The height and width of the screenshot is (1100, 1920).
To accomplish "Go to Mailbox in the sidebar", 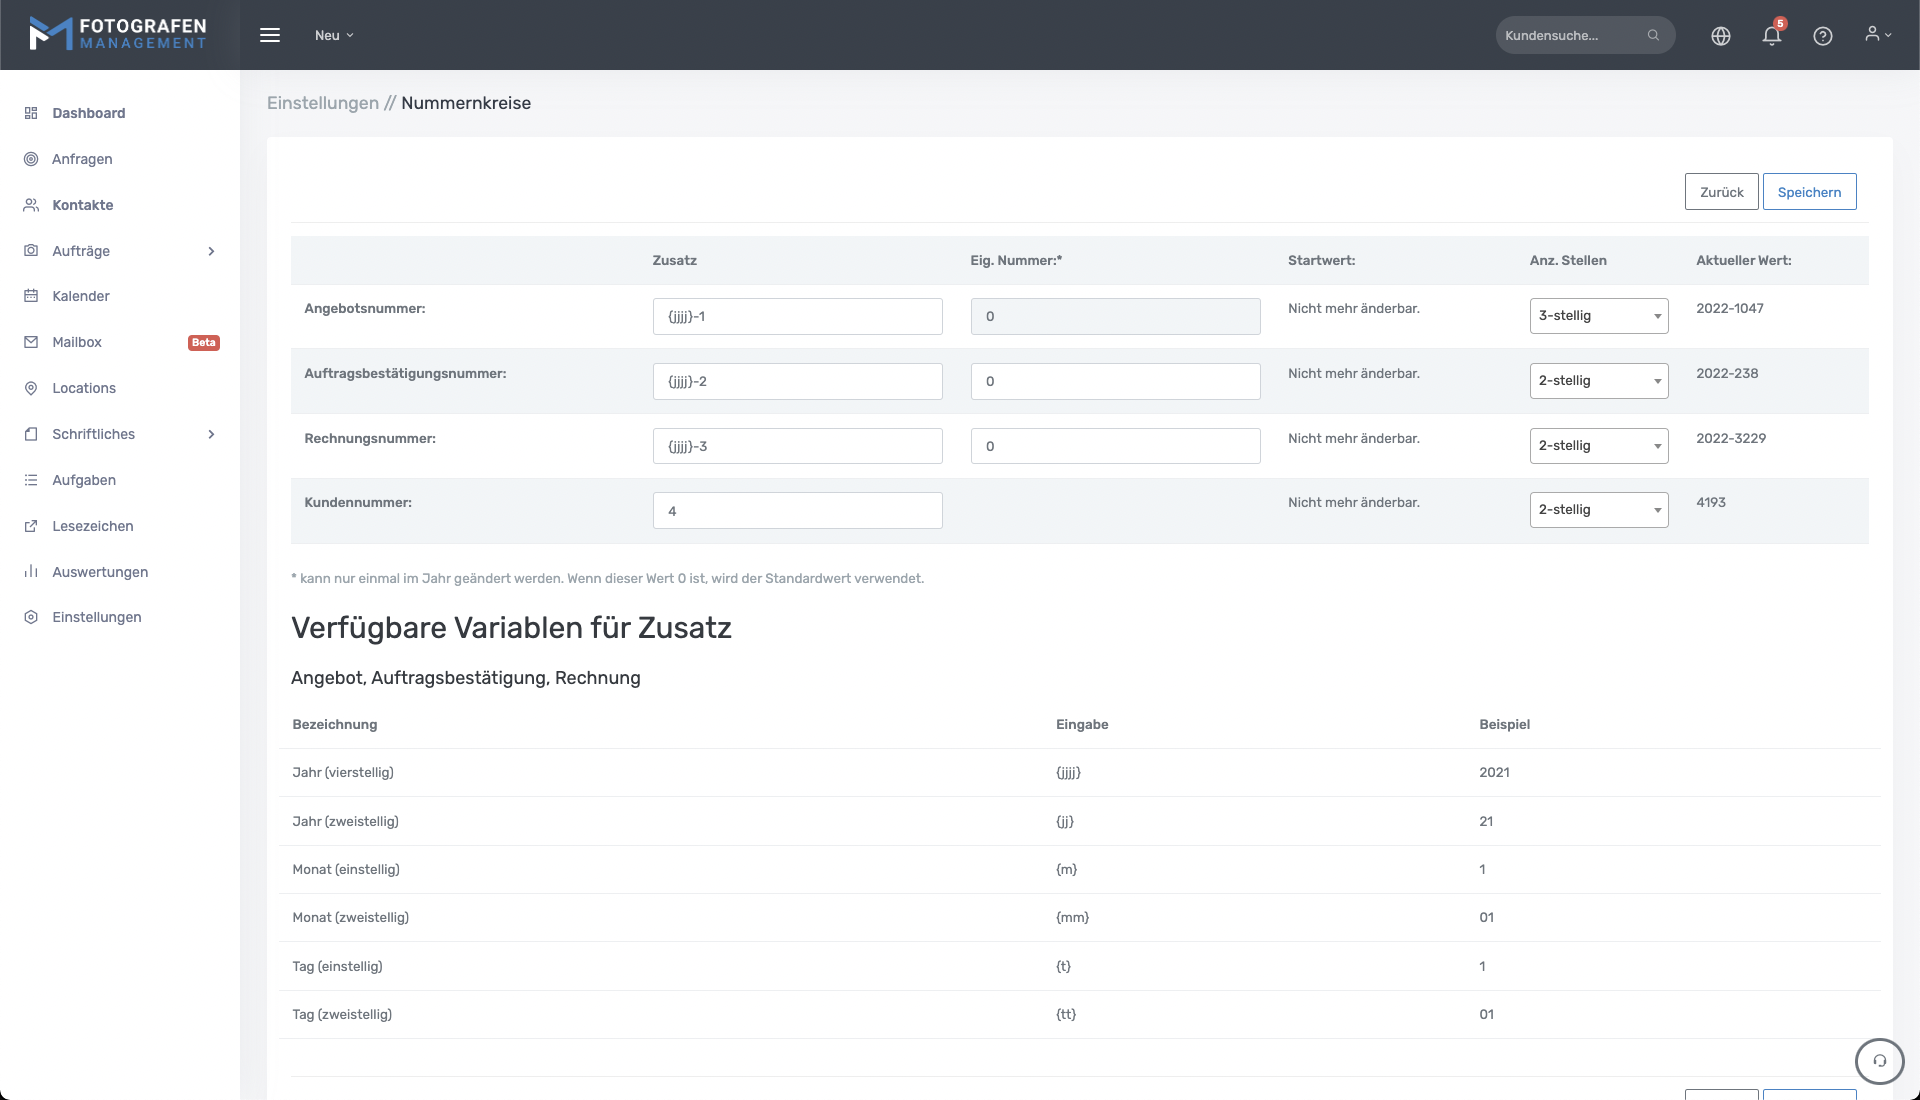I will tap(77, 342).
